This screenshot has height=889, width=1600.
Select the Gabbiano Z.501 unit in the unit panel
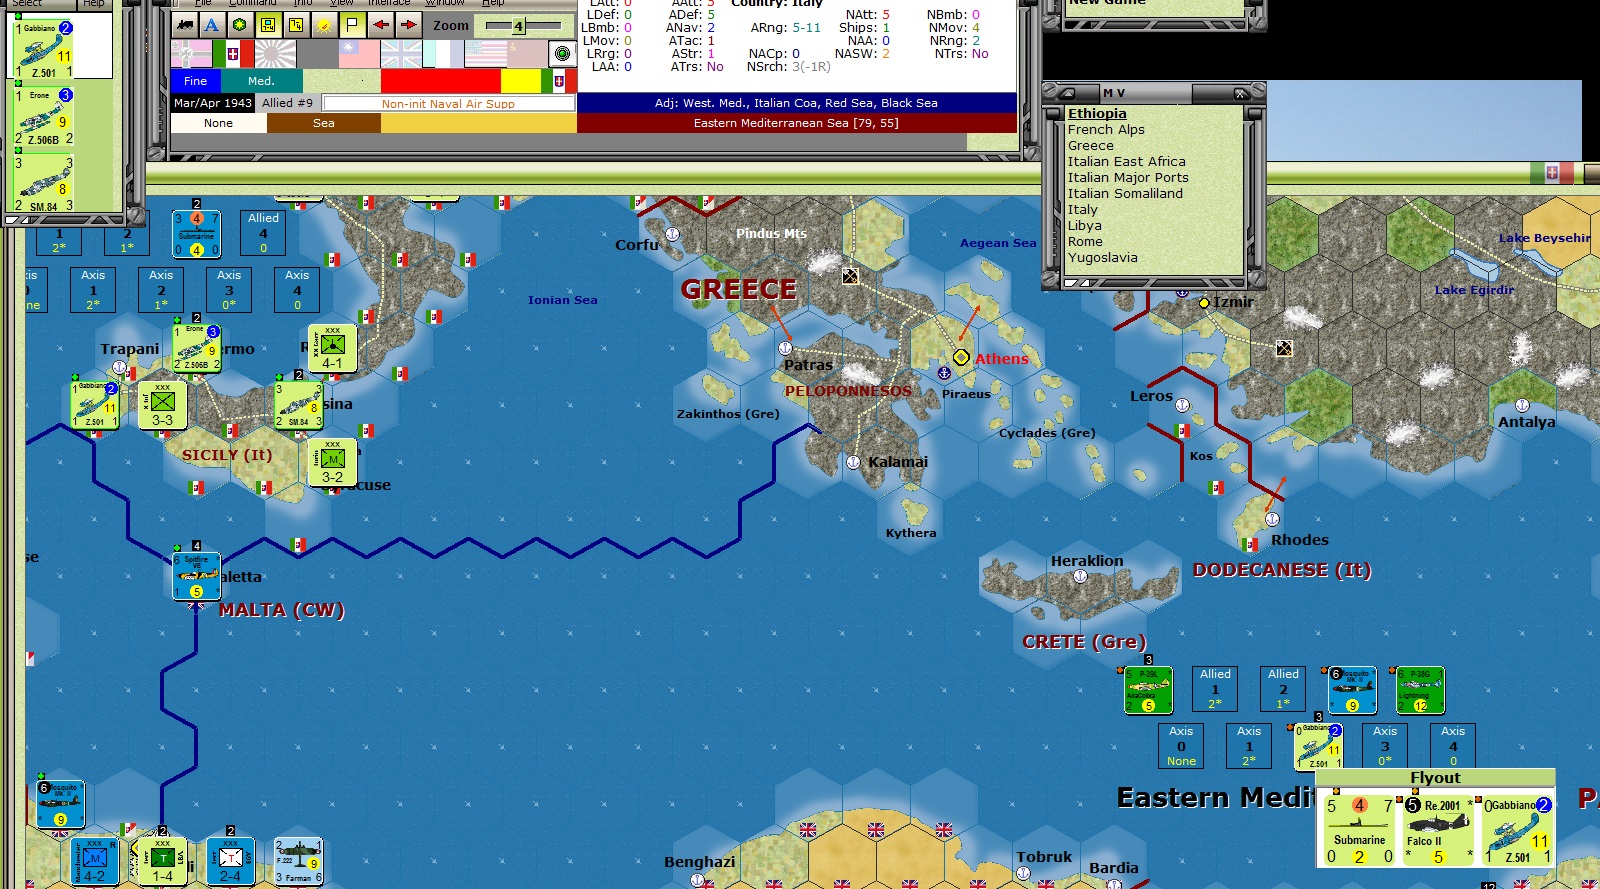click(44, 50)
